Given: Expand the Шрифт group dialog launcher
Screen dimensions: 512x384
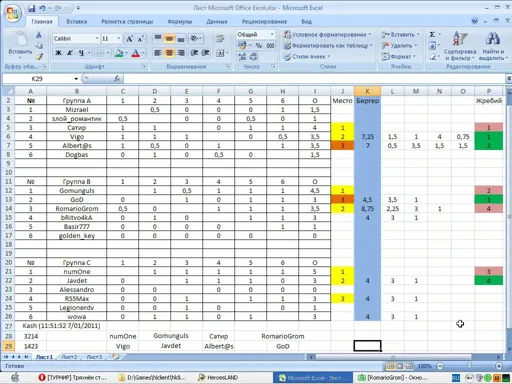Looking at the screenshot, I should click(x=144, y=66).
